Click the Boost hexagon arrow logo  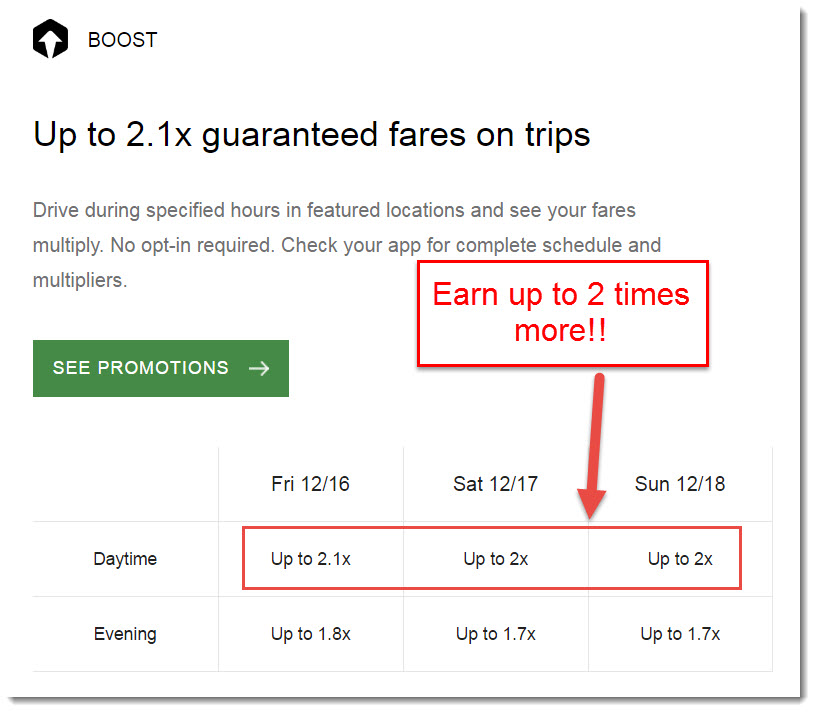click(50, 39)
